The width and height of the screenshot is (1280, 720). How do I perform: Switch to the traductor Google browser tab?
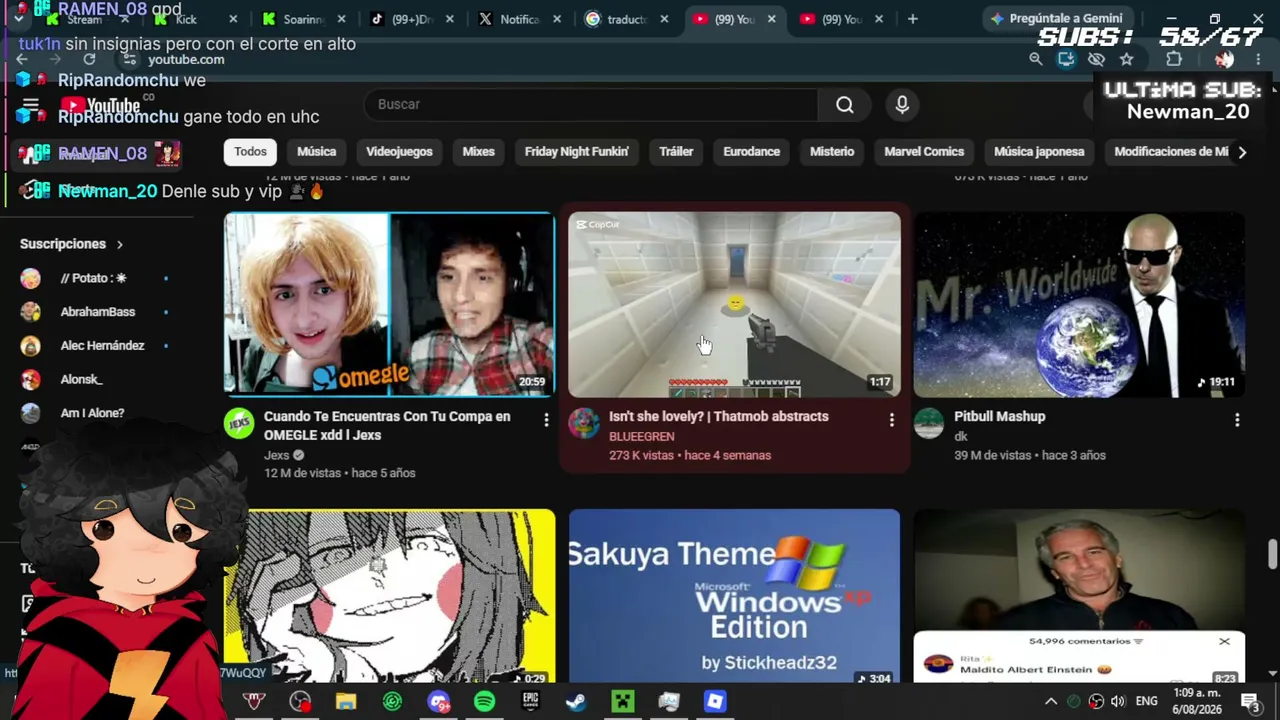[x=626, y=19]
